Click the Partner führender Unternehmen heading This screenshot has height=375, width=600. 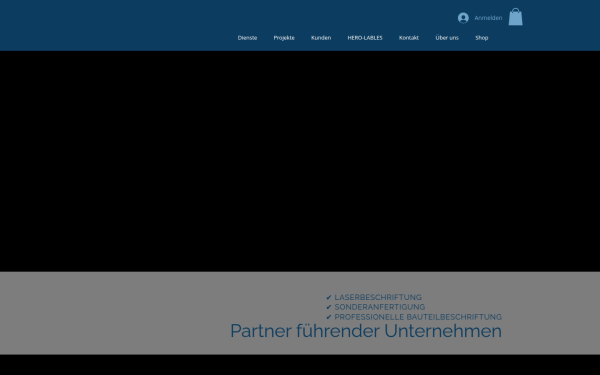[x=366, y=331]
